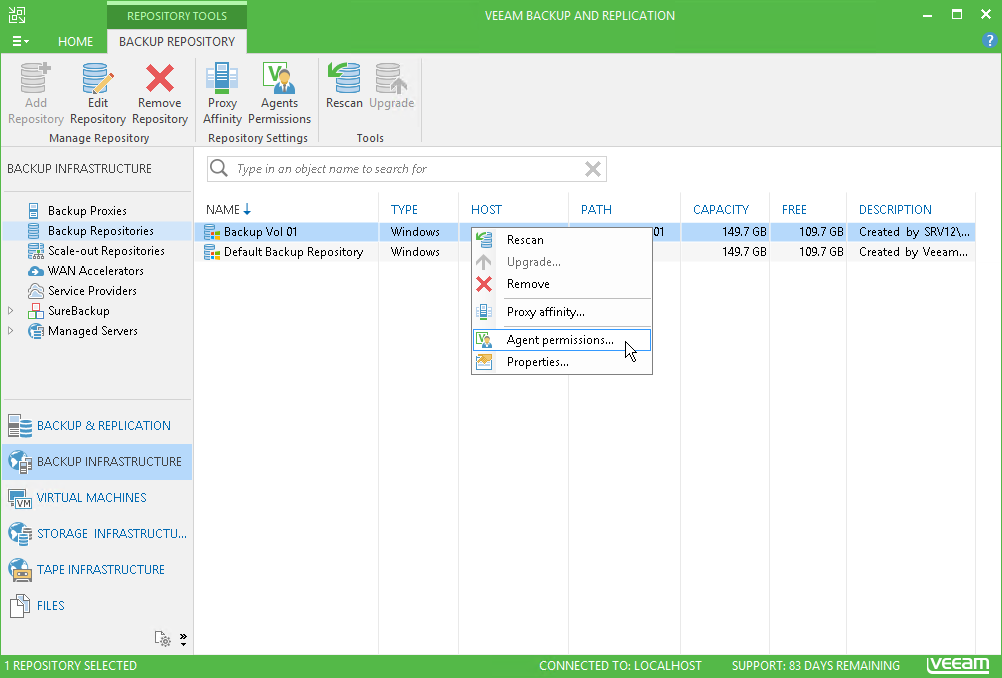The height and width of the screenshot is (678, 1002).
Task: Select Backup Proxies tree node
Action: [87, 211]
